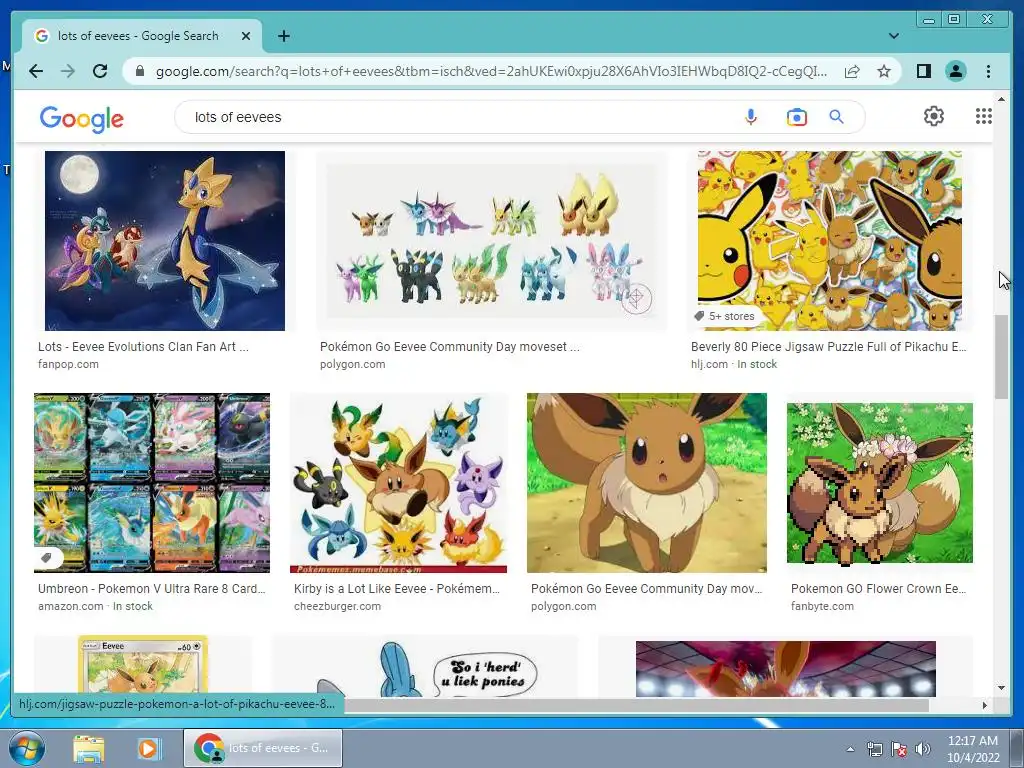Open the Kirby is like Eevee image
Screen dimensions: 1024x768
pos(398,483)
